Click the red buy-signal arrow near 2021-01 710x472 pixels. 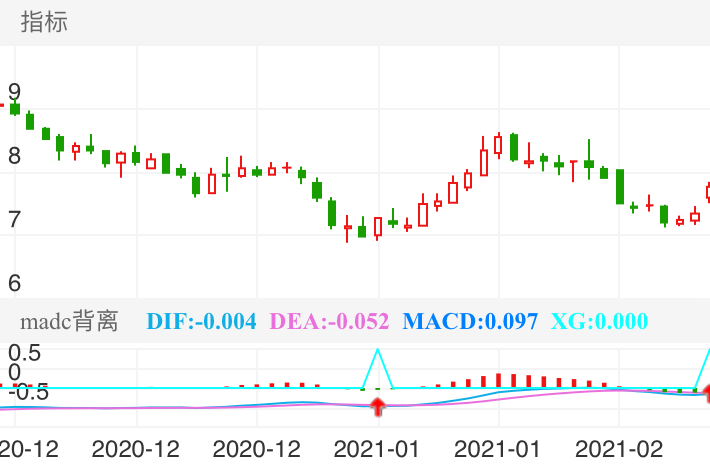tap(378, 406)
